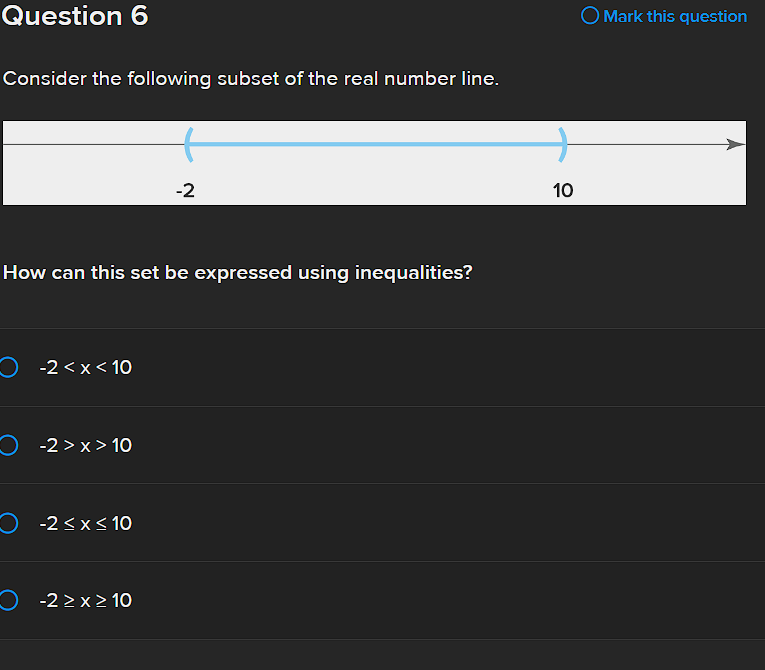Image resolution: width=765 pixels, height=670 pixels.
Task: Click the answer text '-2 > x > 10'
Action: (x=85, y=446)
